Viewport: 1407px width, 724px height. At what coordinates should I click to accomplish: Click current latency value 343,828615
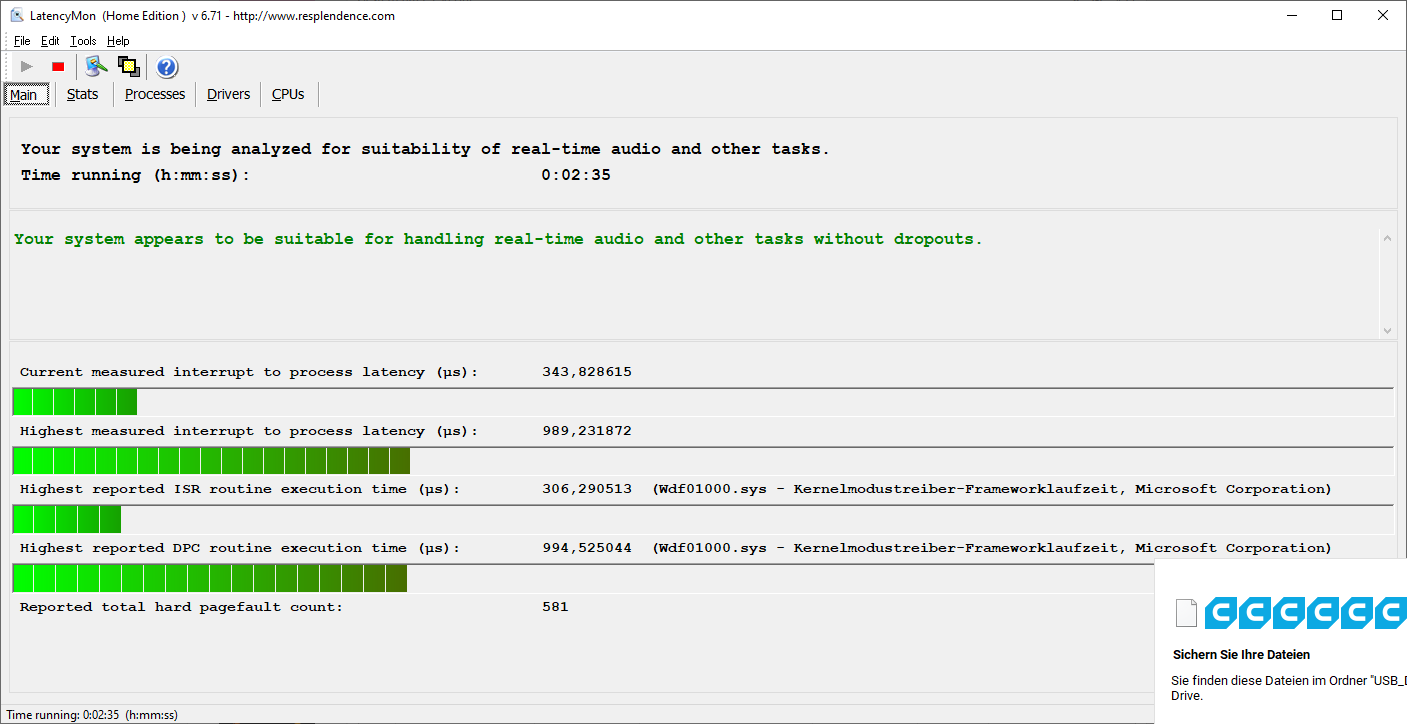click(587, 372)
